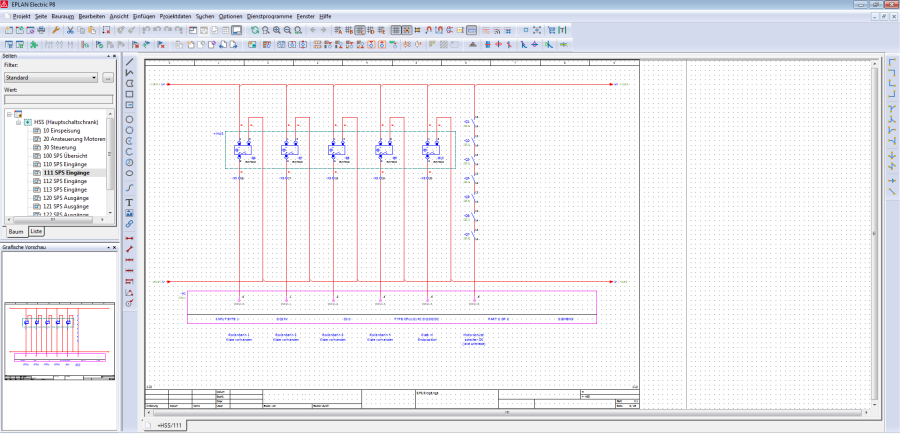Switch to the Liste tab
Viewport: 900px width, 434px height.
click(x=36, y=231)
